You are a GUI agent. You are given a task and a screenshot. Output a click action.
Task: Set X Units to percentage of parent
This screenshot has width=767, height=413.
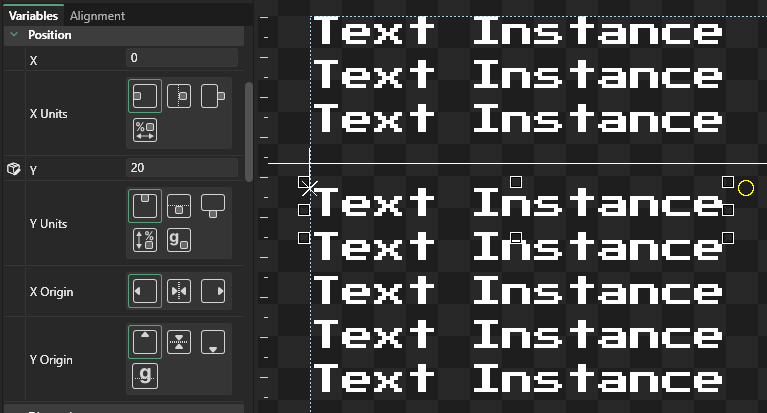pyautogui.click(x=145, y=131)
